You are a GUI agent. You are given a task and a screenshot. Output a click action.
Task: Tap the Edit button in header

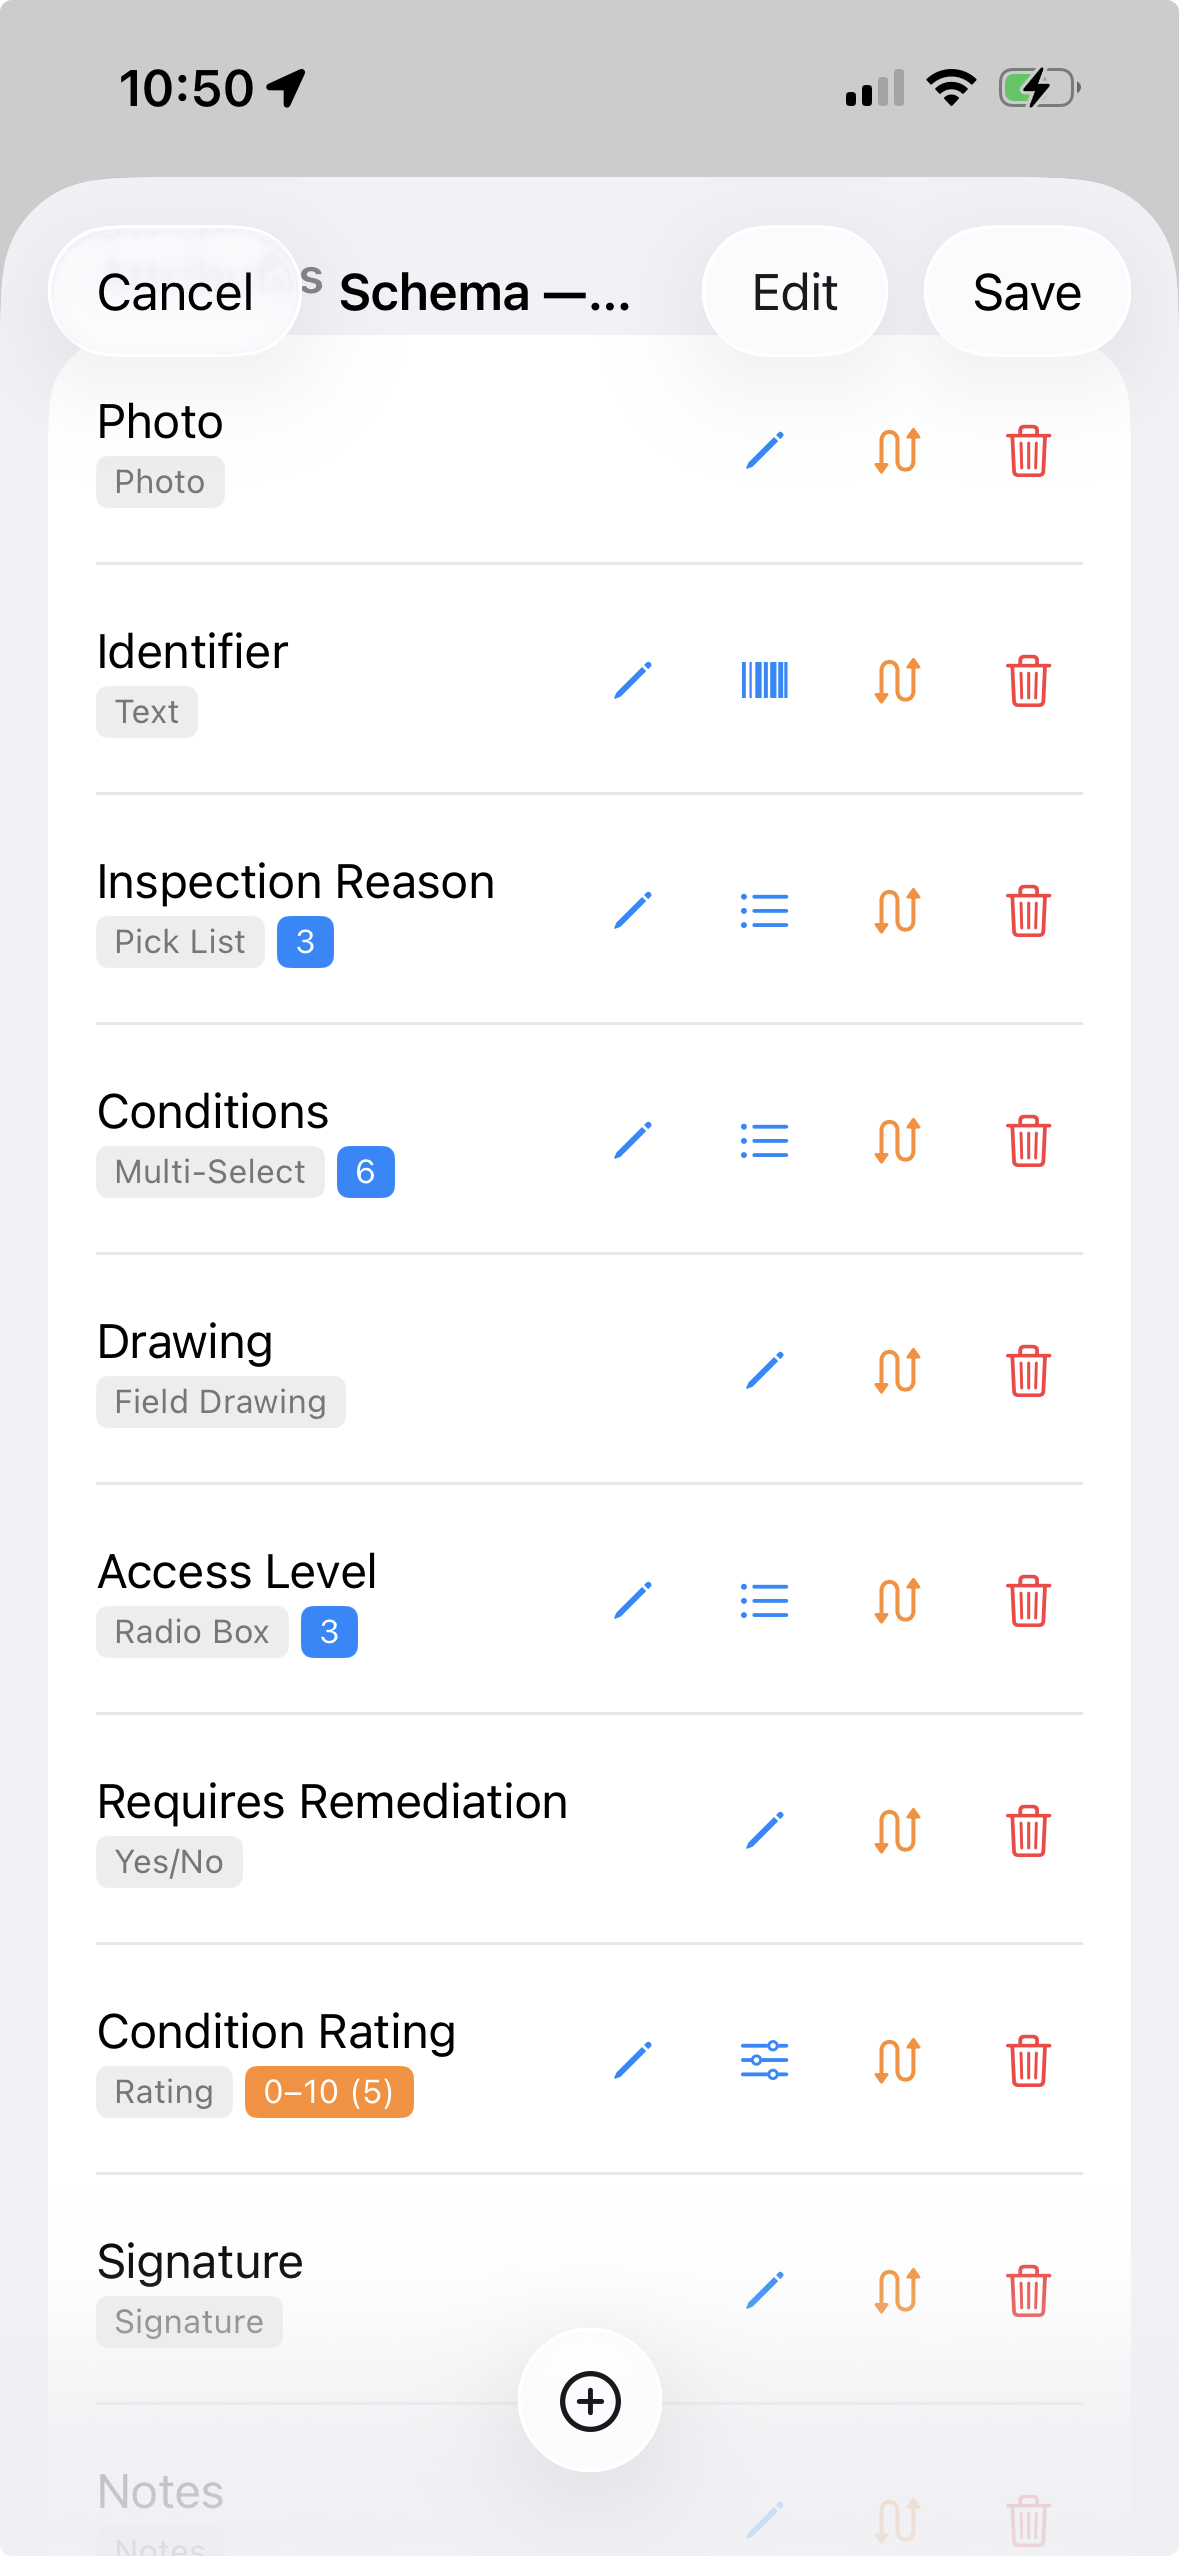click(795, 292)
